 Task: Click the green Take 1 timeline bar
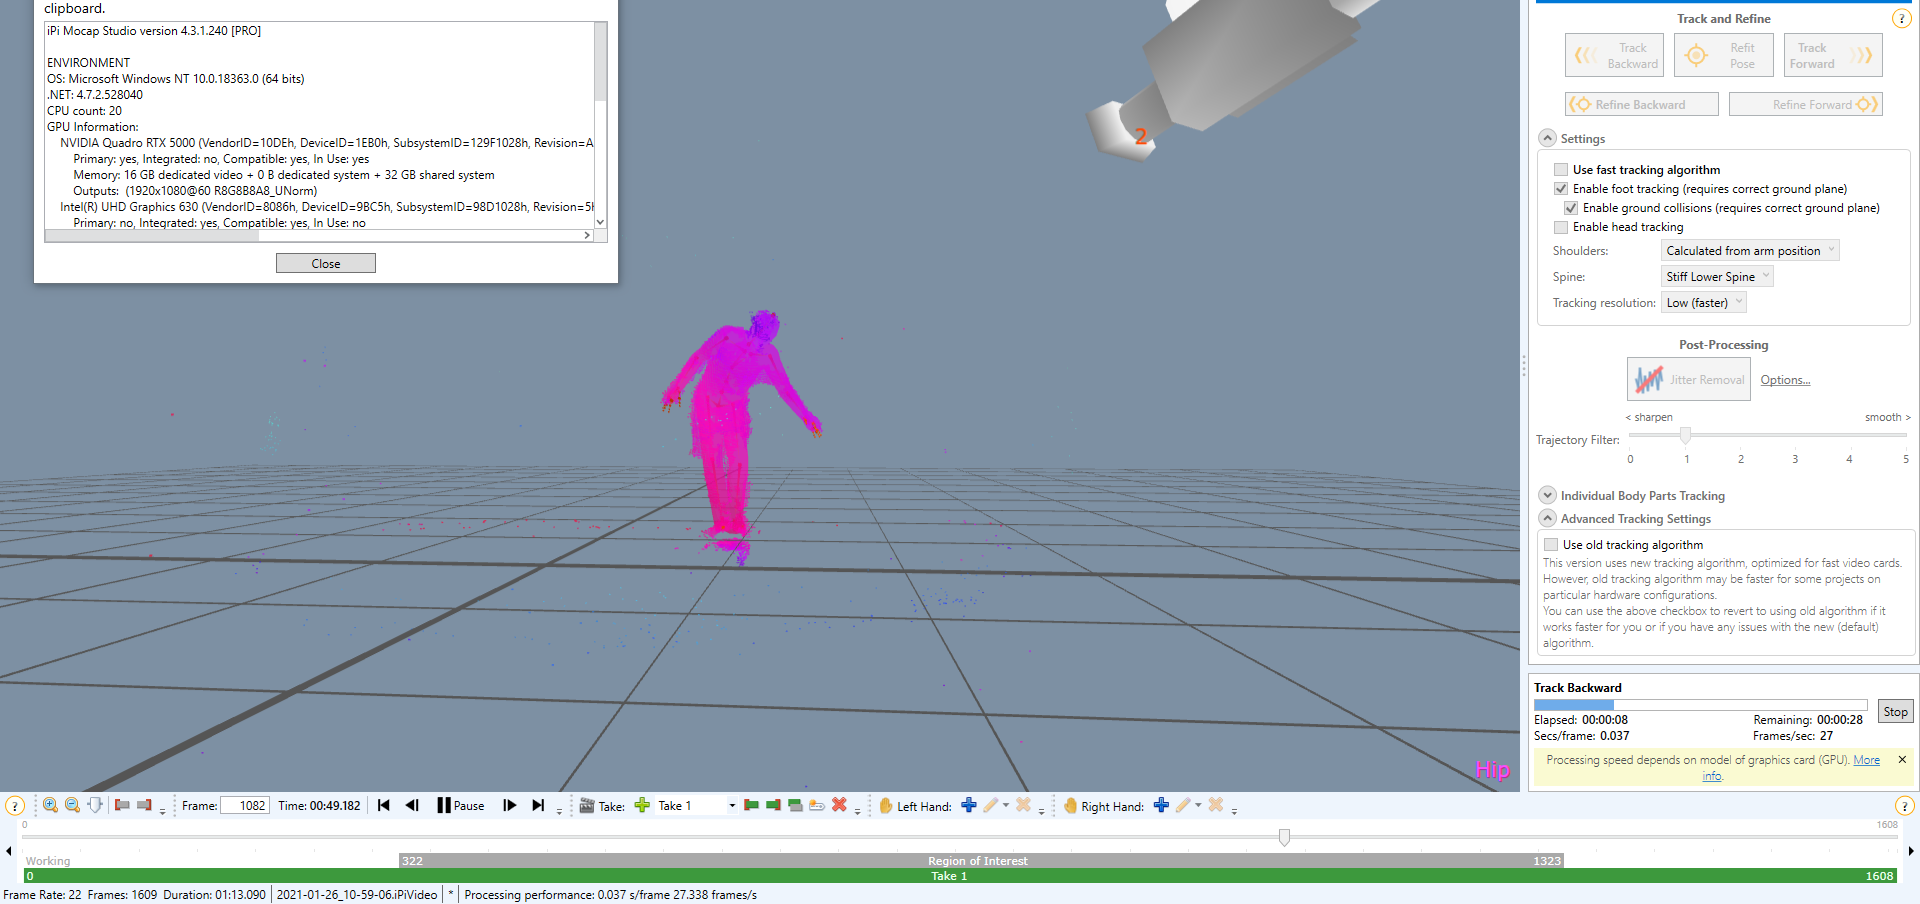[960, 875]
